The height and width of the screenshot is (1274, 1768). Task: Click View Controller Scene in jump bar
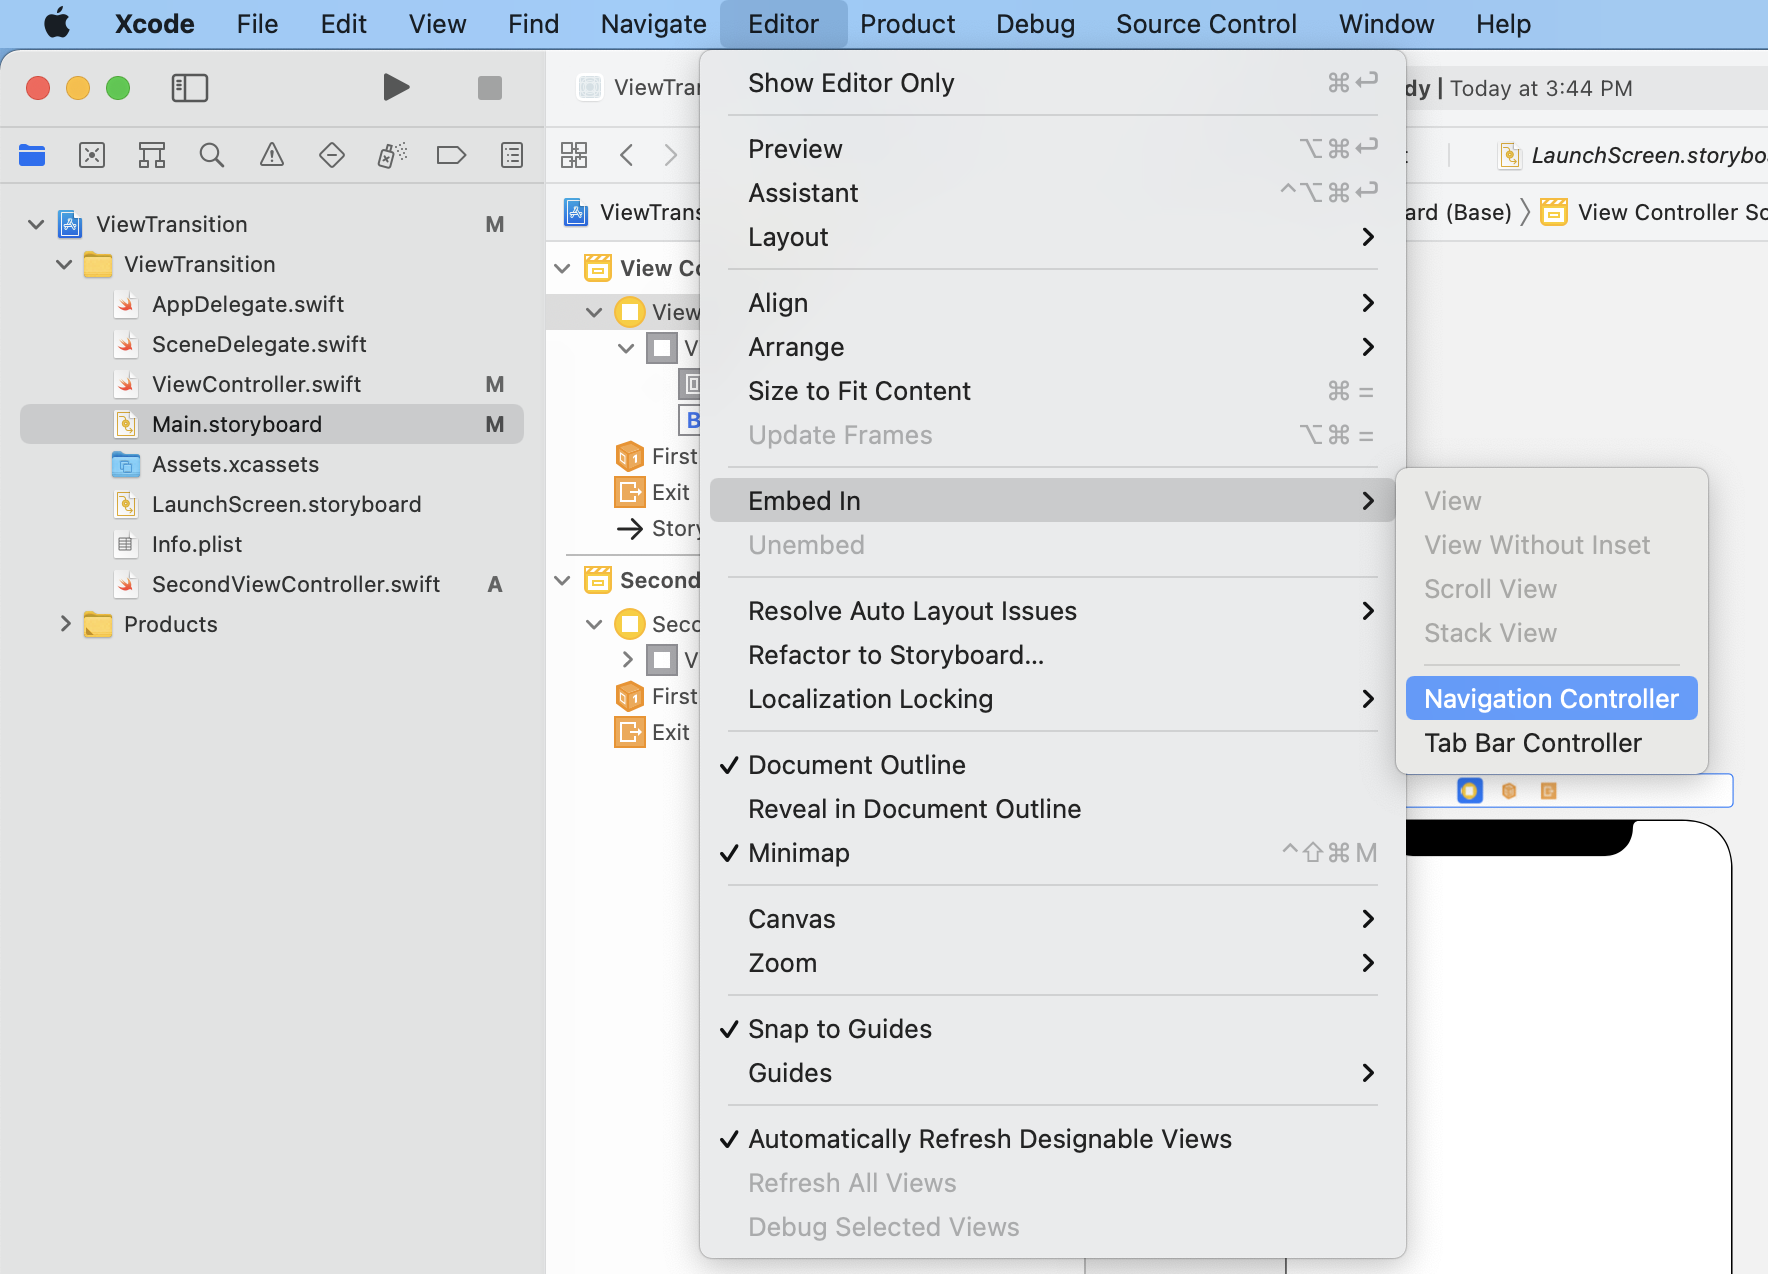1654,212
